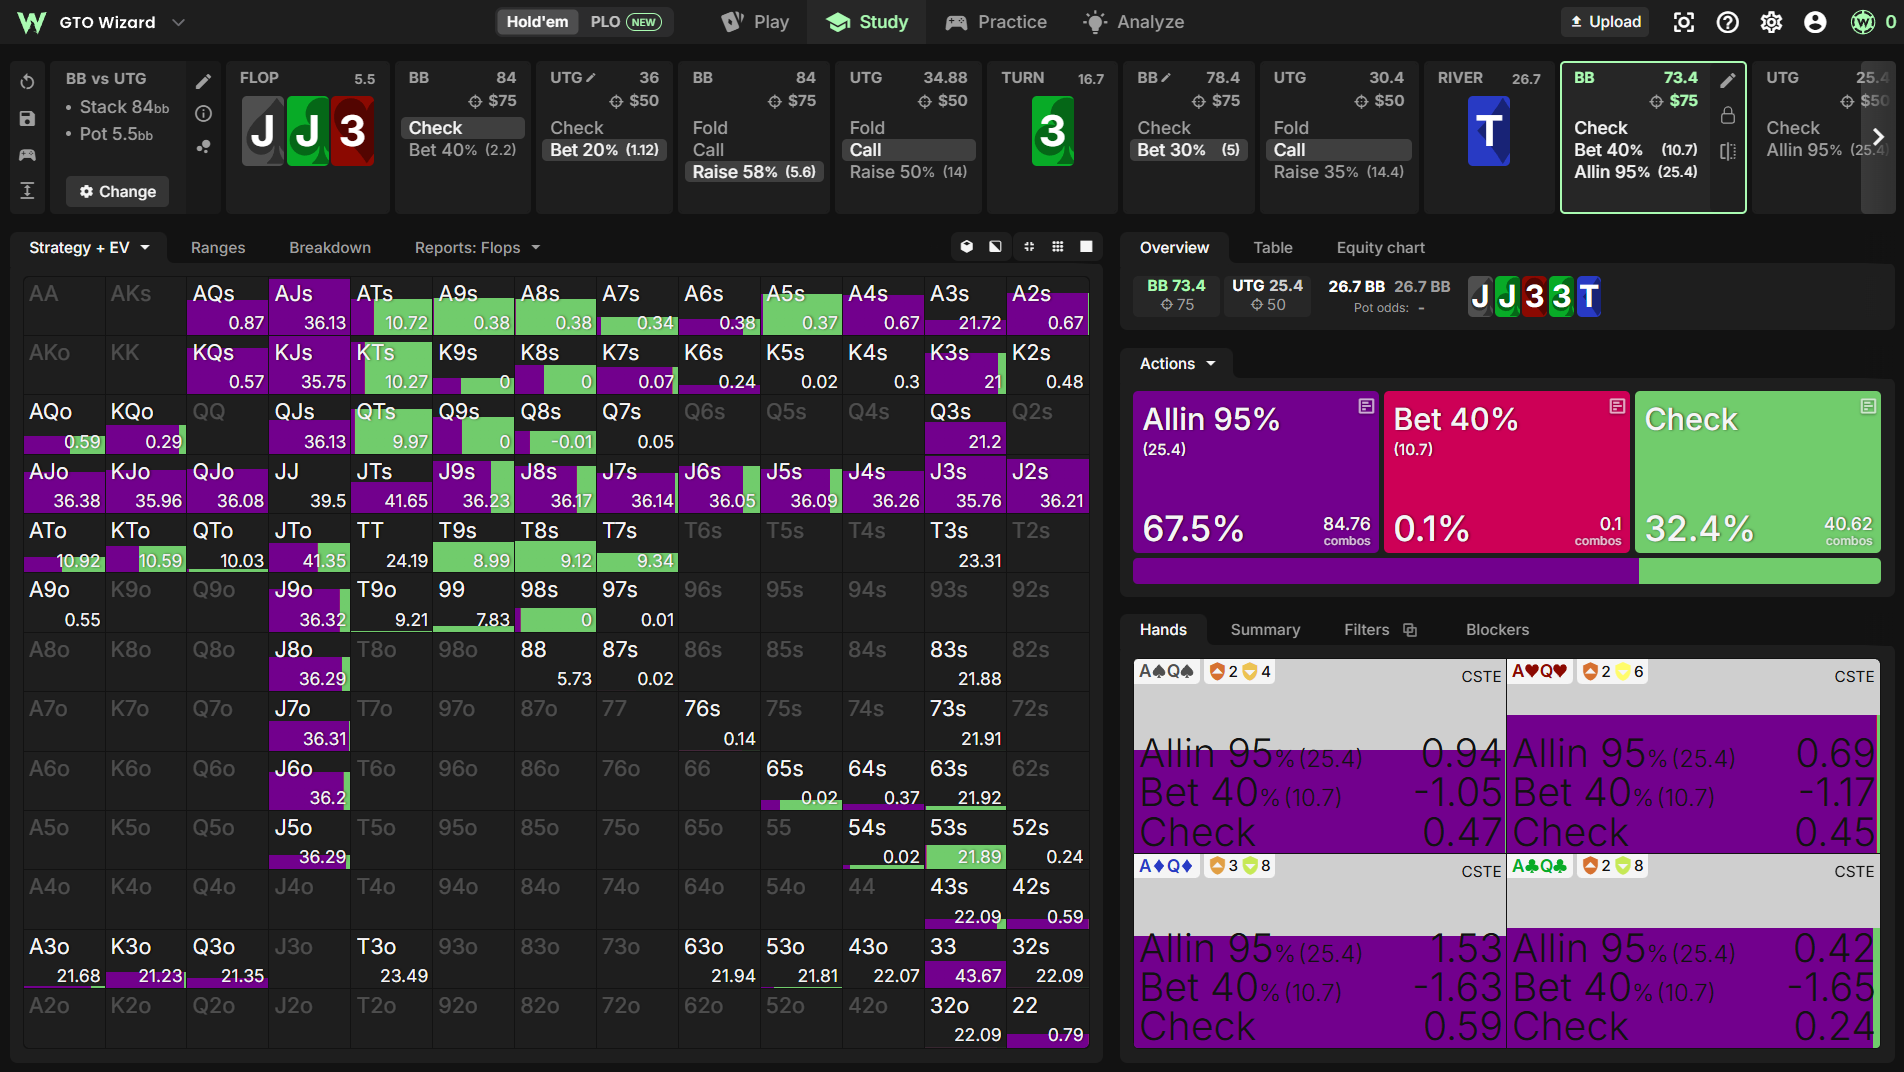Toggle the half-shaded square display icon
Screen dimensions: 1904x1072
click(995, 247)
